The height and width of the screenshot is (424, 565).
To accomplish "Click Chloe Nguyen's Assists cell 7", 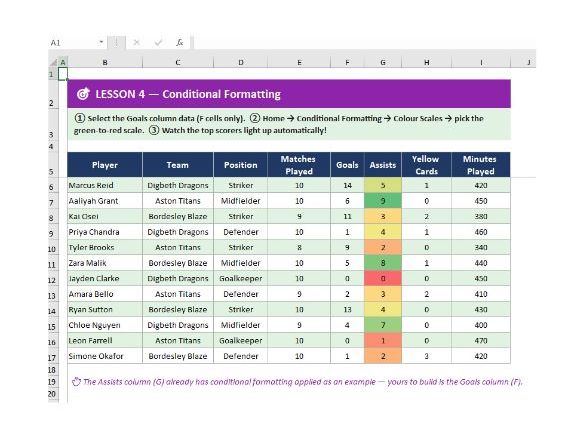I will 383,325.
